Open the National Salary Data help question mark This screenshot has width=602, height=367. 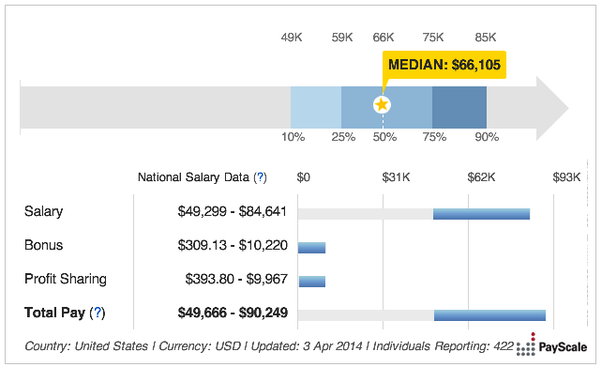point(260,177)
